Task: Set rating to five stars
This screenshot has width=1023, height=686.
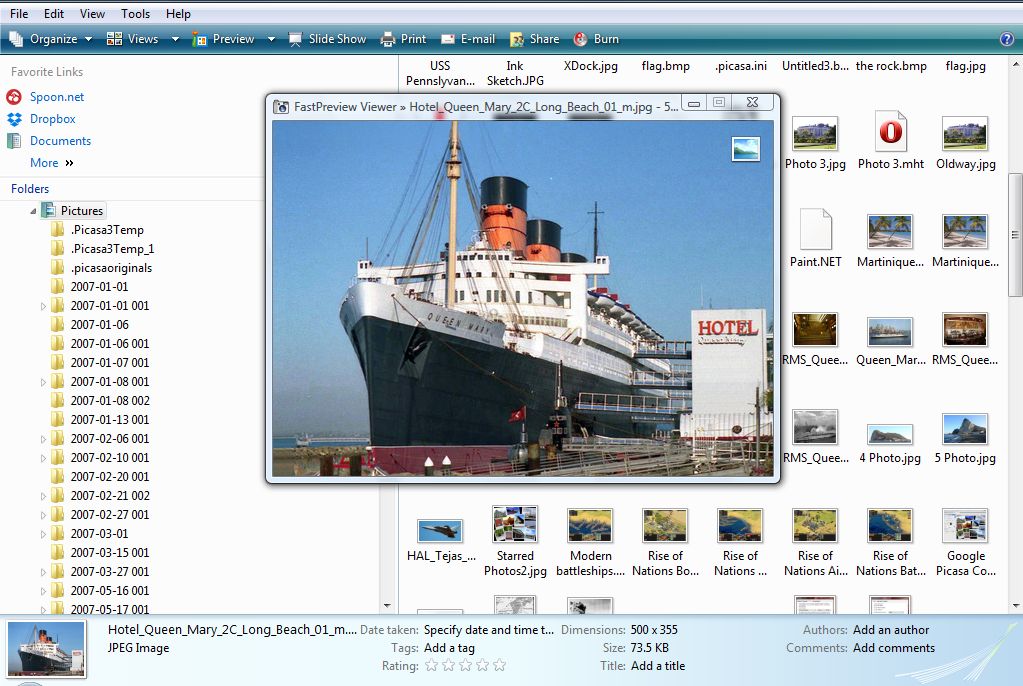Action: [x=500, y=666]
